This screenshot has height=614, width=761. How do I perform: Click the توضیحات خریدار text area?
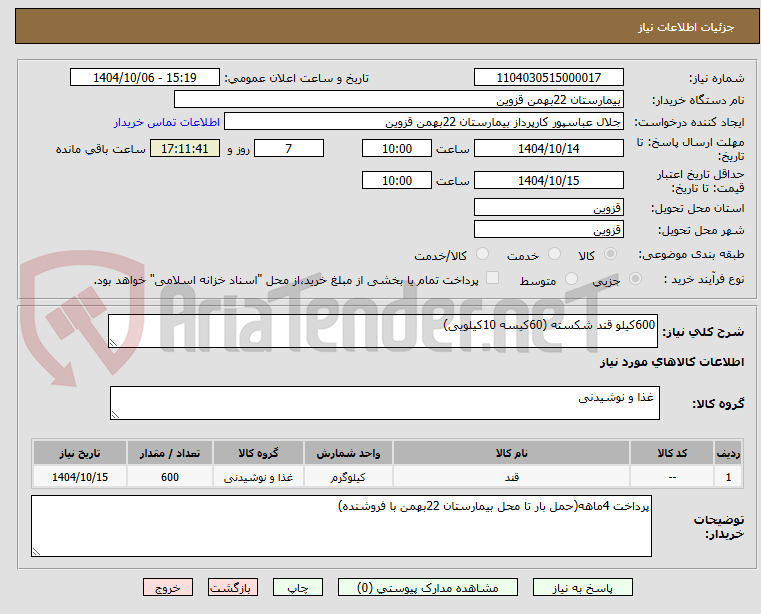pos(341,526)
